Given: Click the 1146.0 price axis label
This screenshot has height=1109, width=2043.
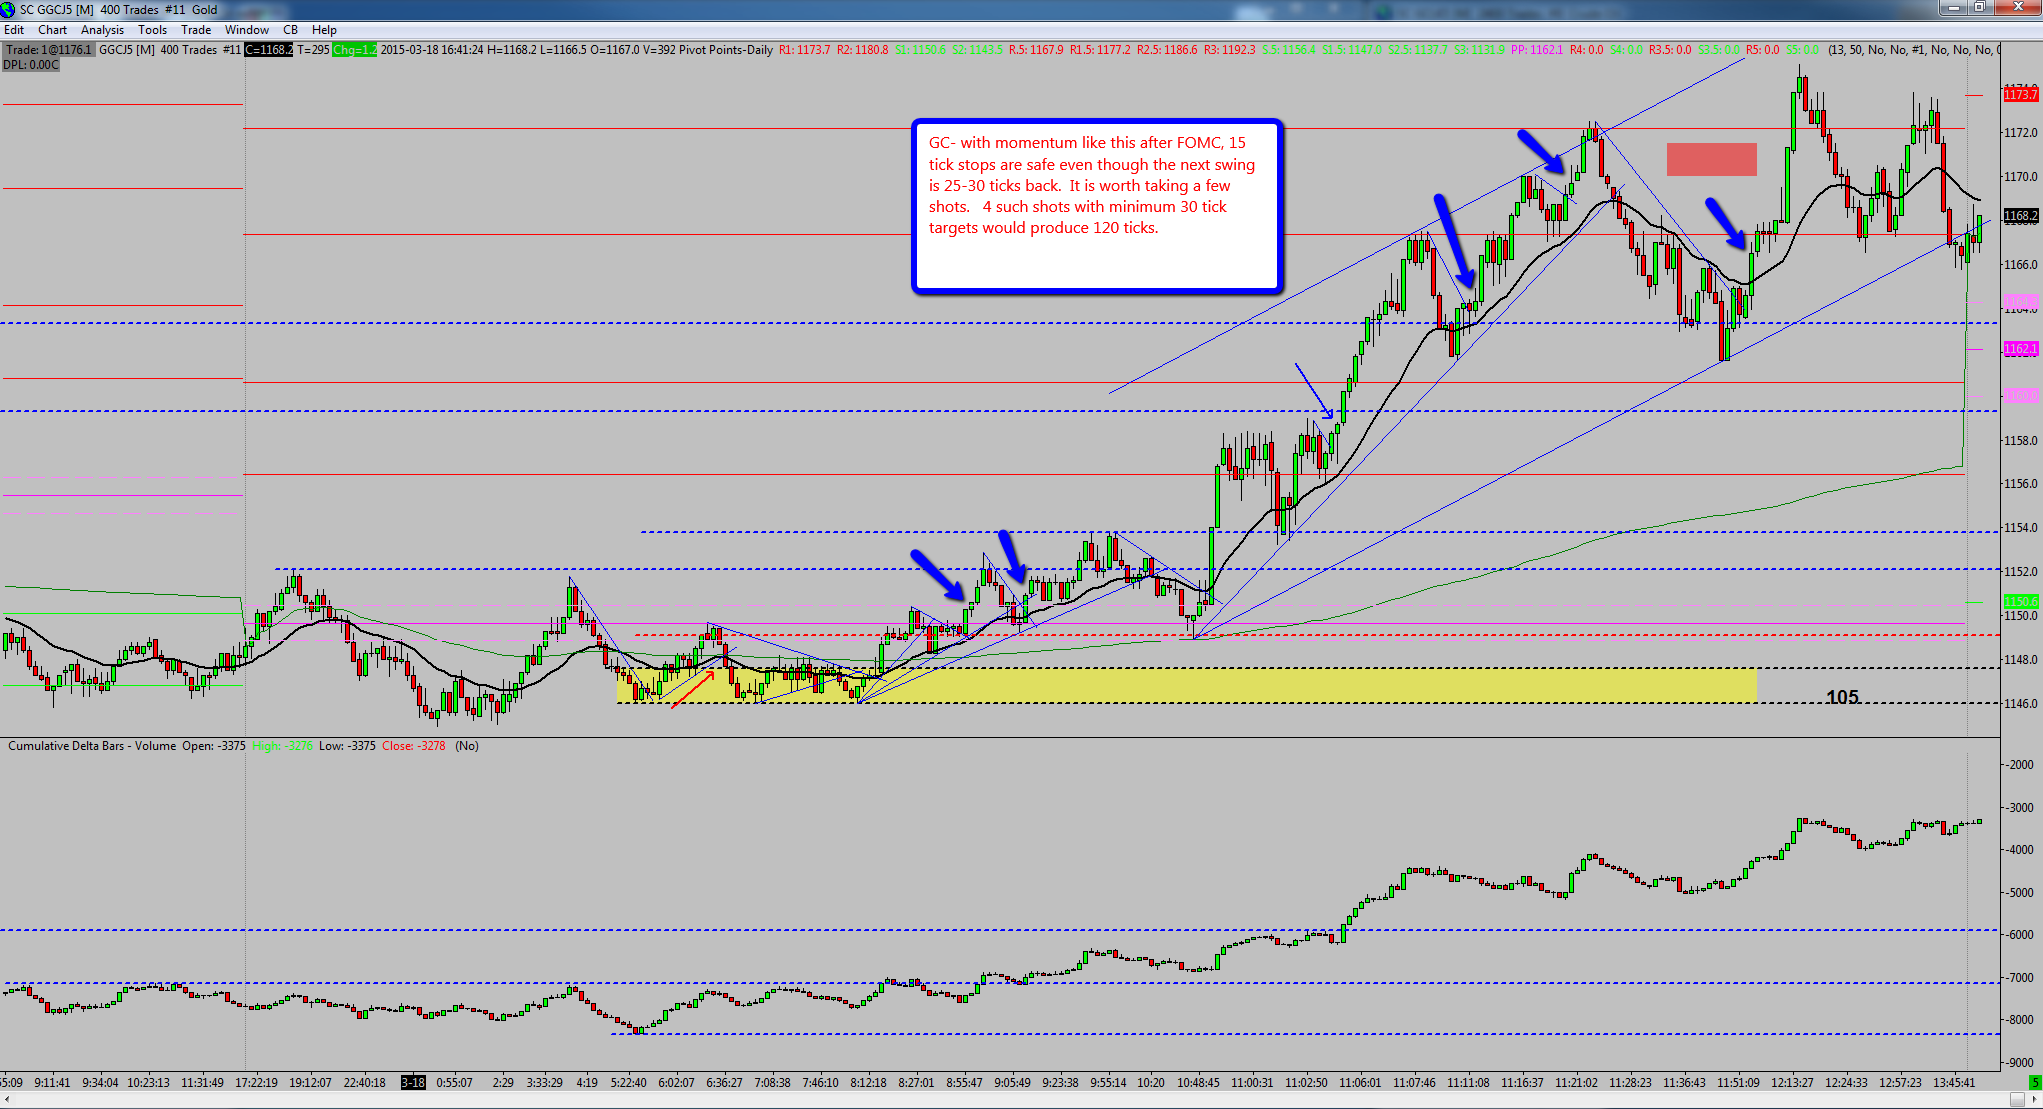Looking at the screenshot, I should coord(2021,704).
